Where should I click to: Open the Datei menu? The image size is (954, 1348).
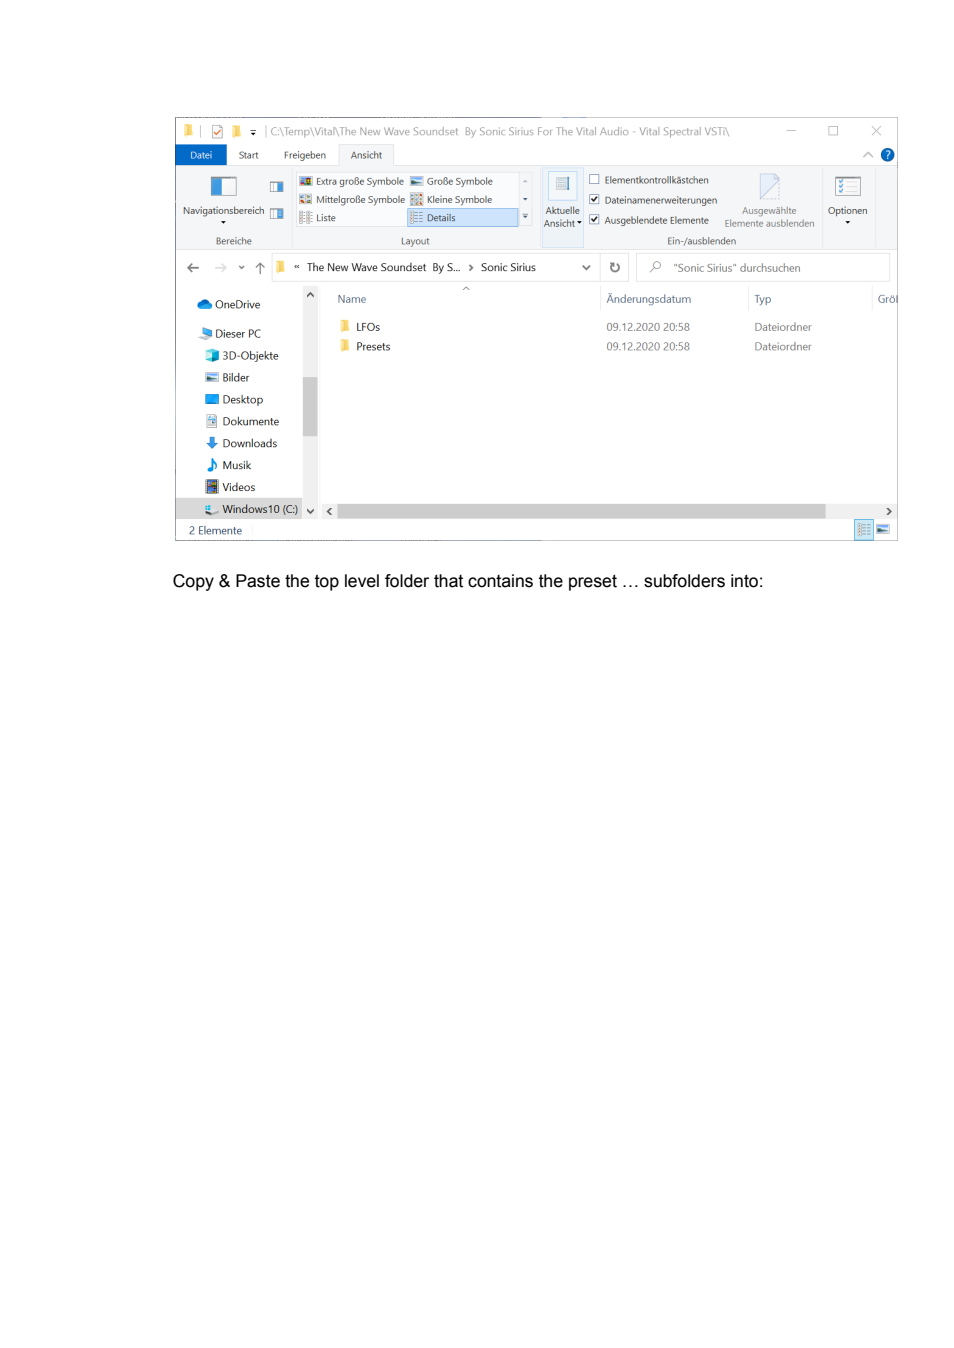tap(201, 155)
